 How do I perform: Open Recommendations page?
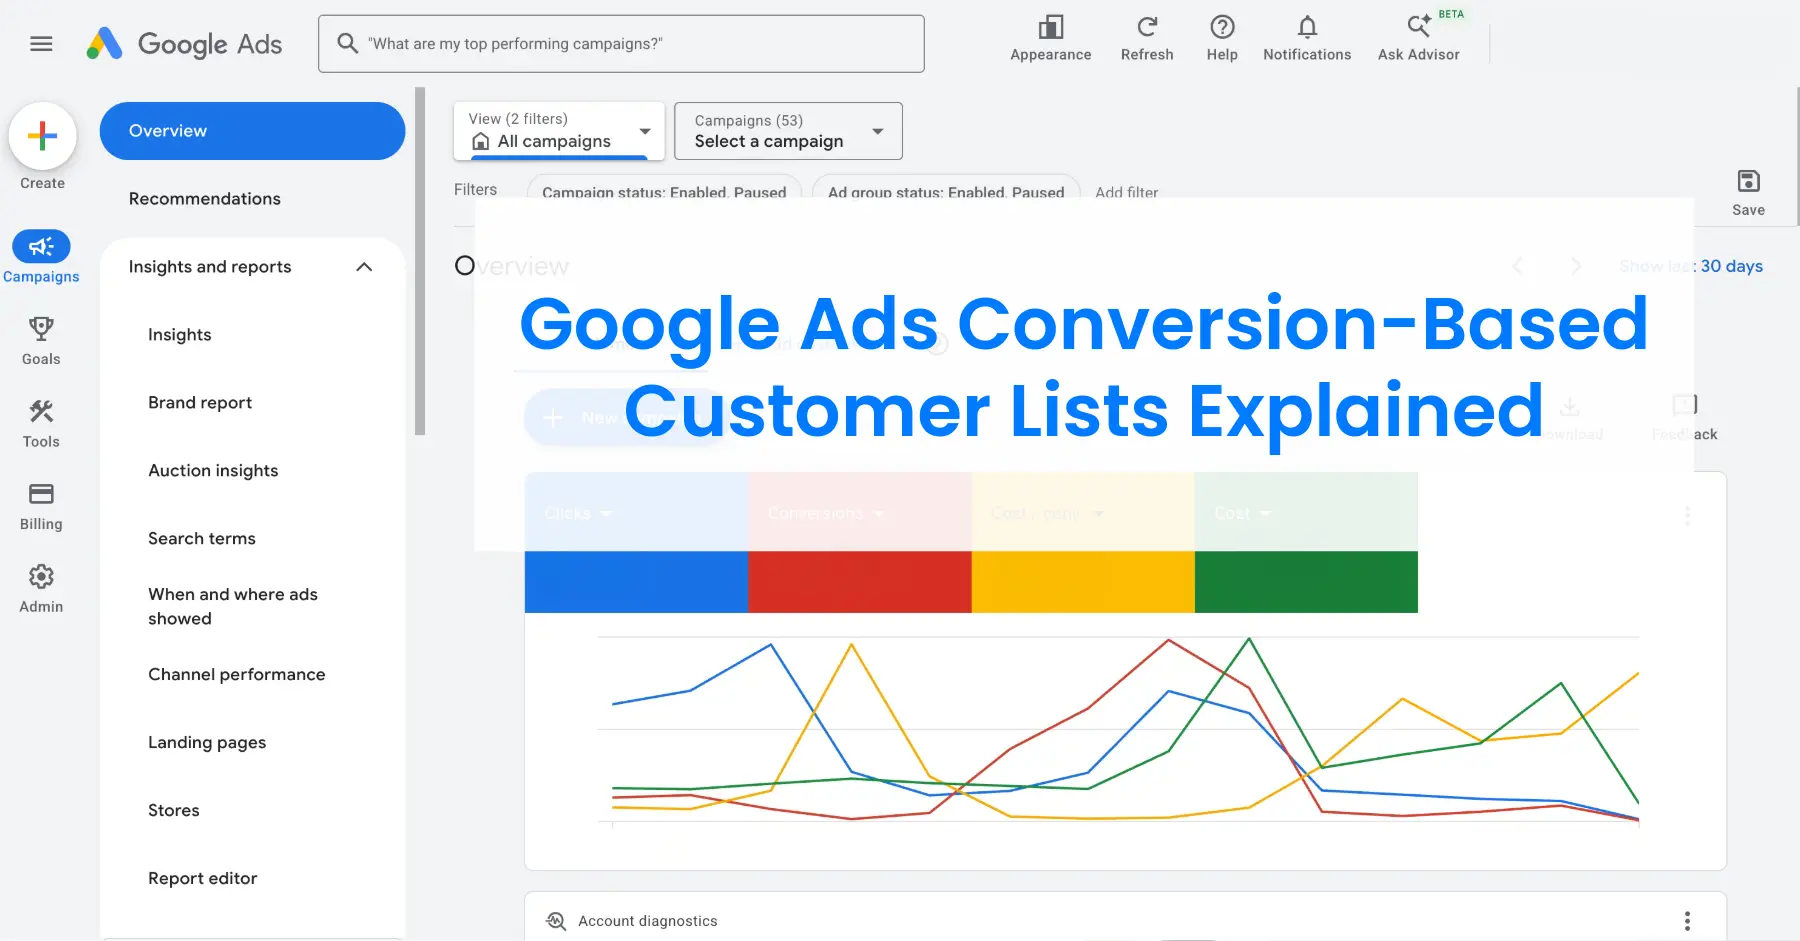[205, 199]
